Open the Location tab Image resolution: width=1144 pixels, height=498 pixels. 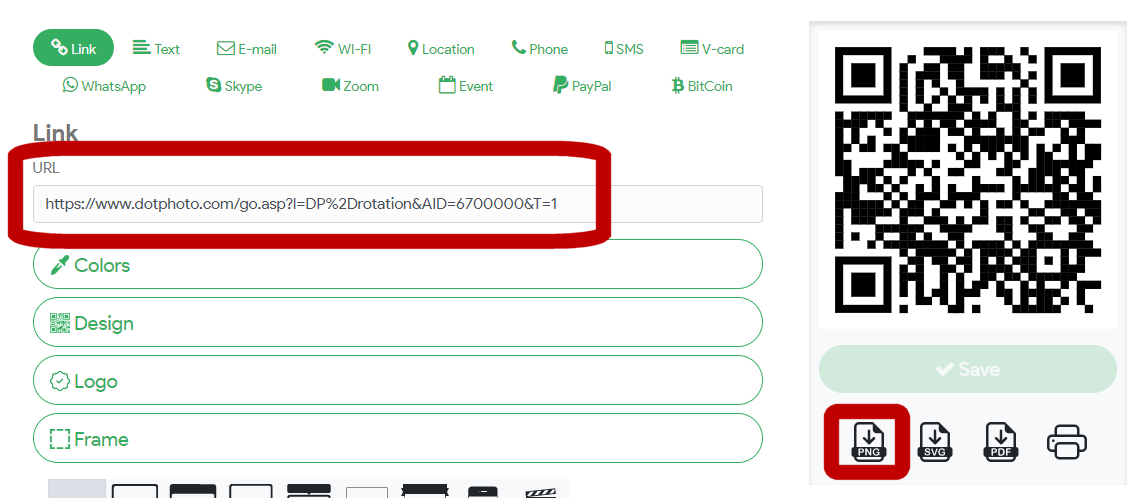click(441, 49)
